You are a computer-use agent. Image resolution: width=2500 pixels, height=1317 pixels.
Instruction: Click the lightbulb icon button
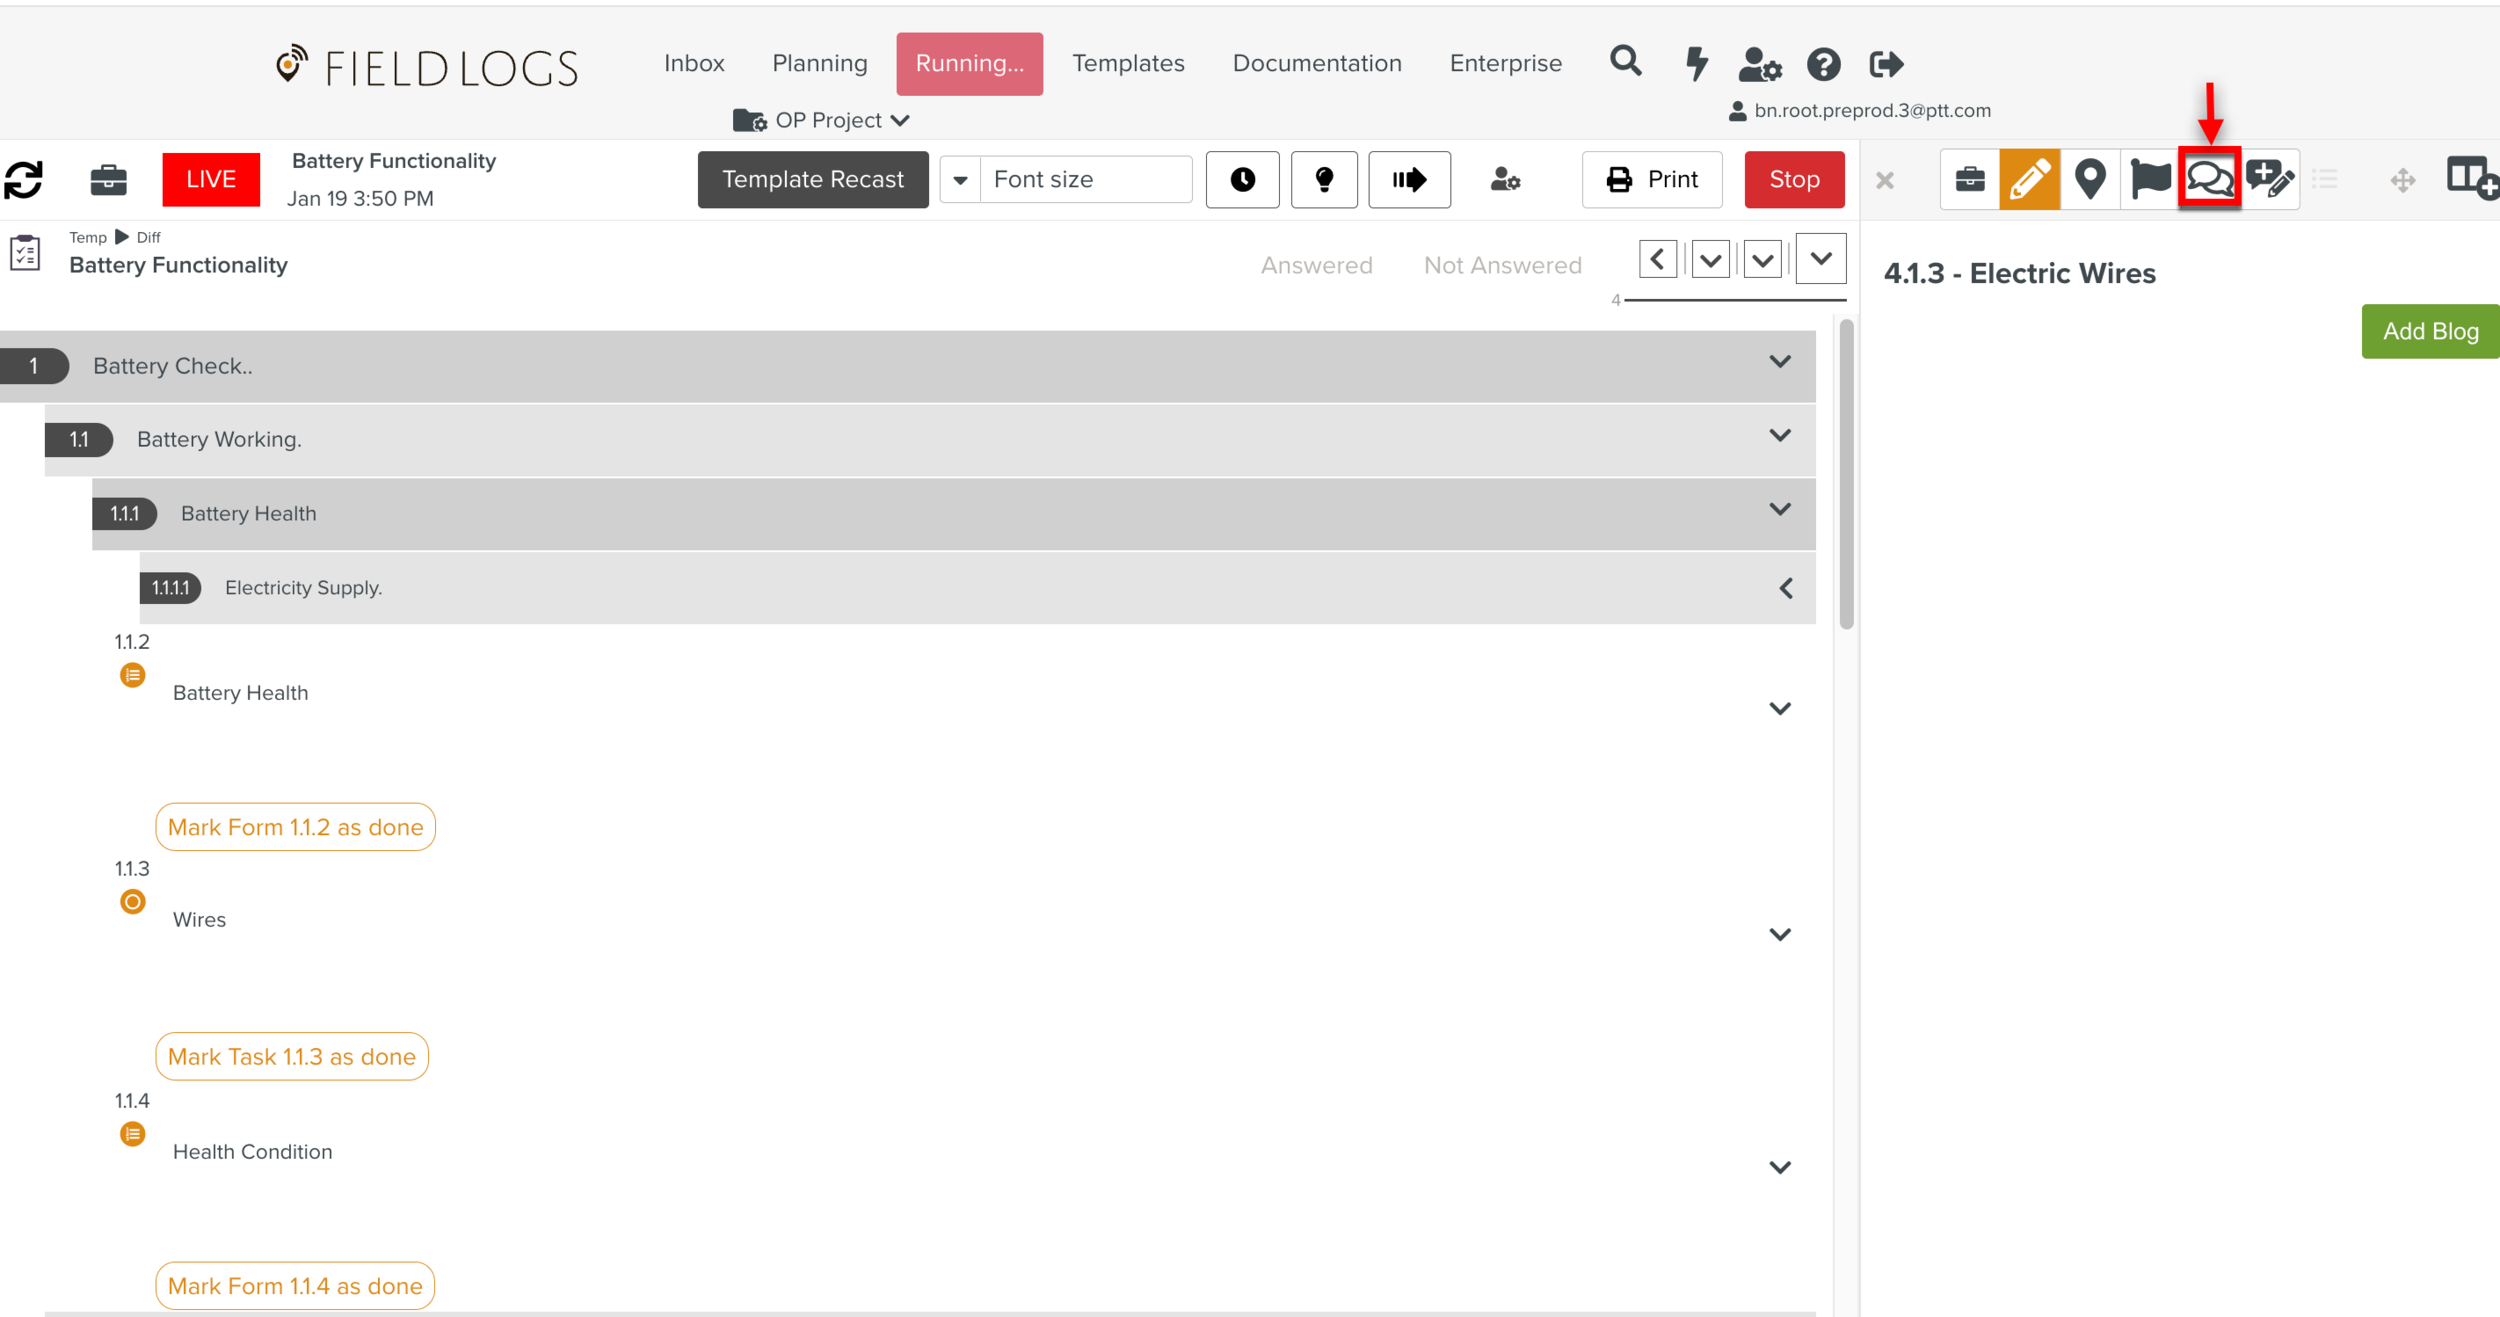1324,180
